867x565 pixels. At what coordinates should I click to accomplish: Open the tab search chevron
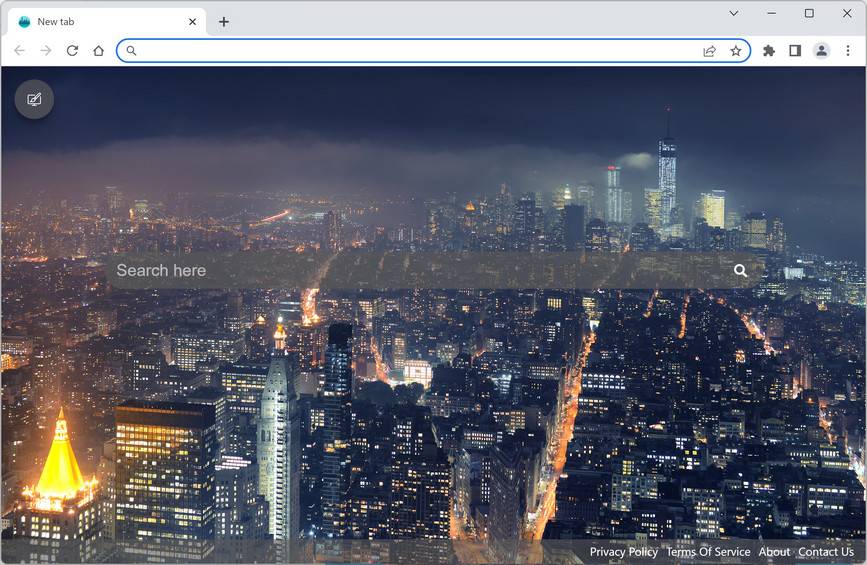pos(734,13)
